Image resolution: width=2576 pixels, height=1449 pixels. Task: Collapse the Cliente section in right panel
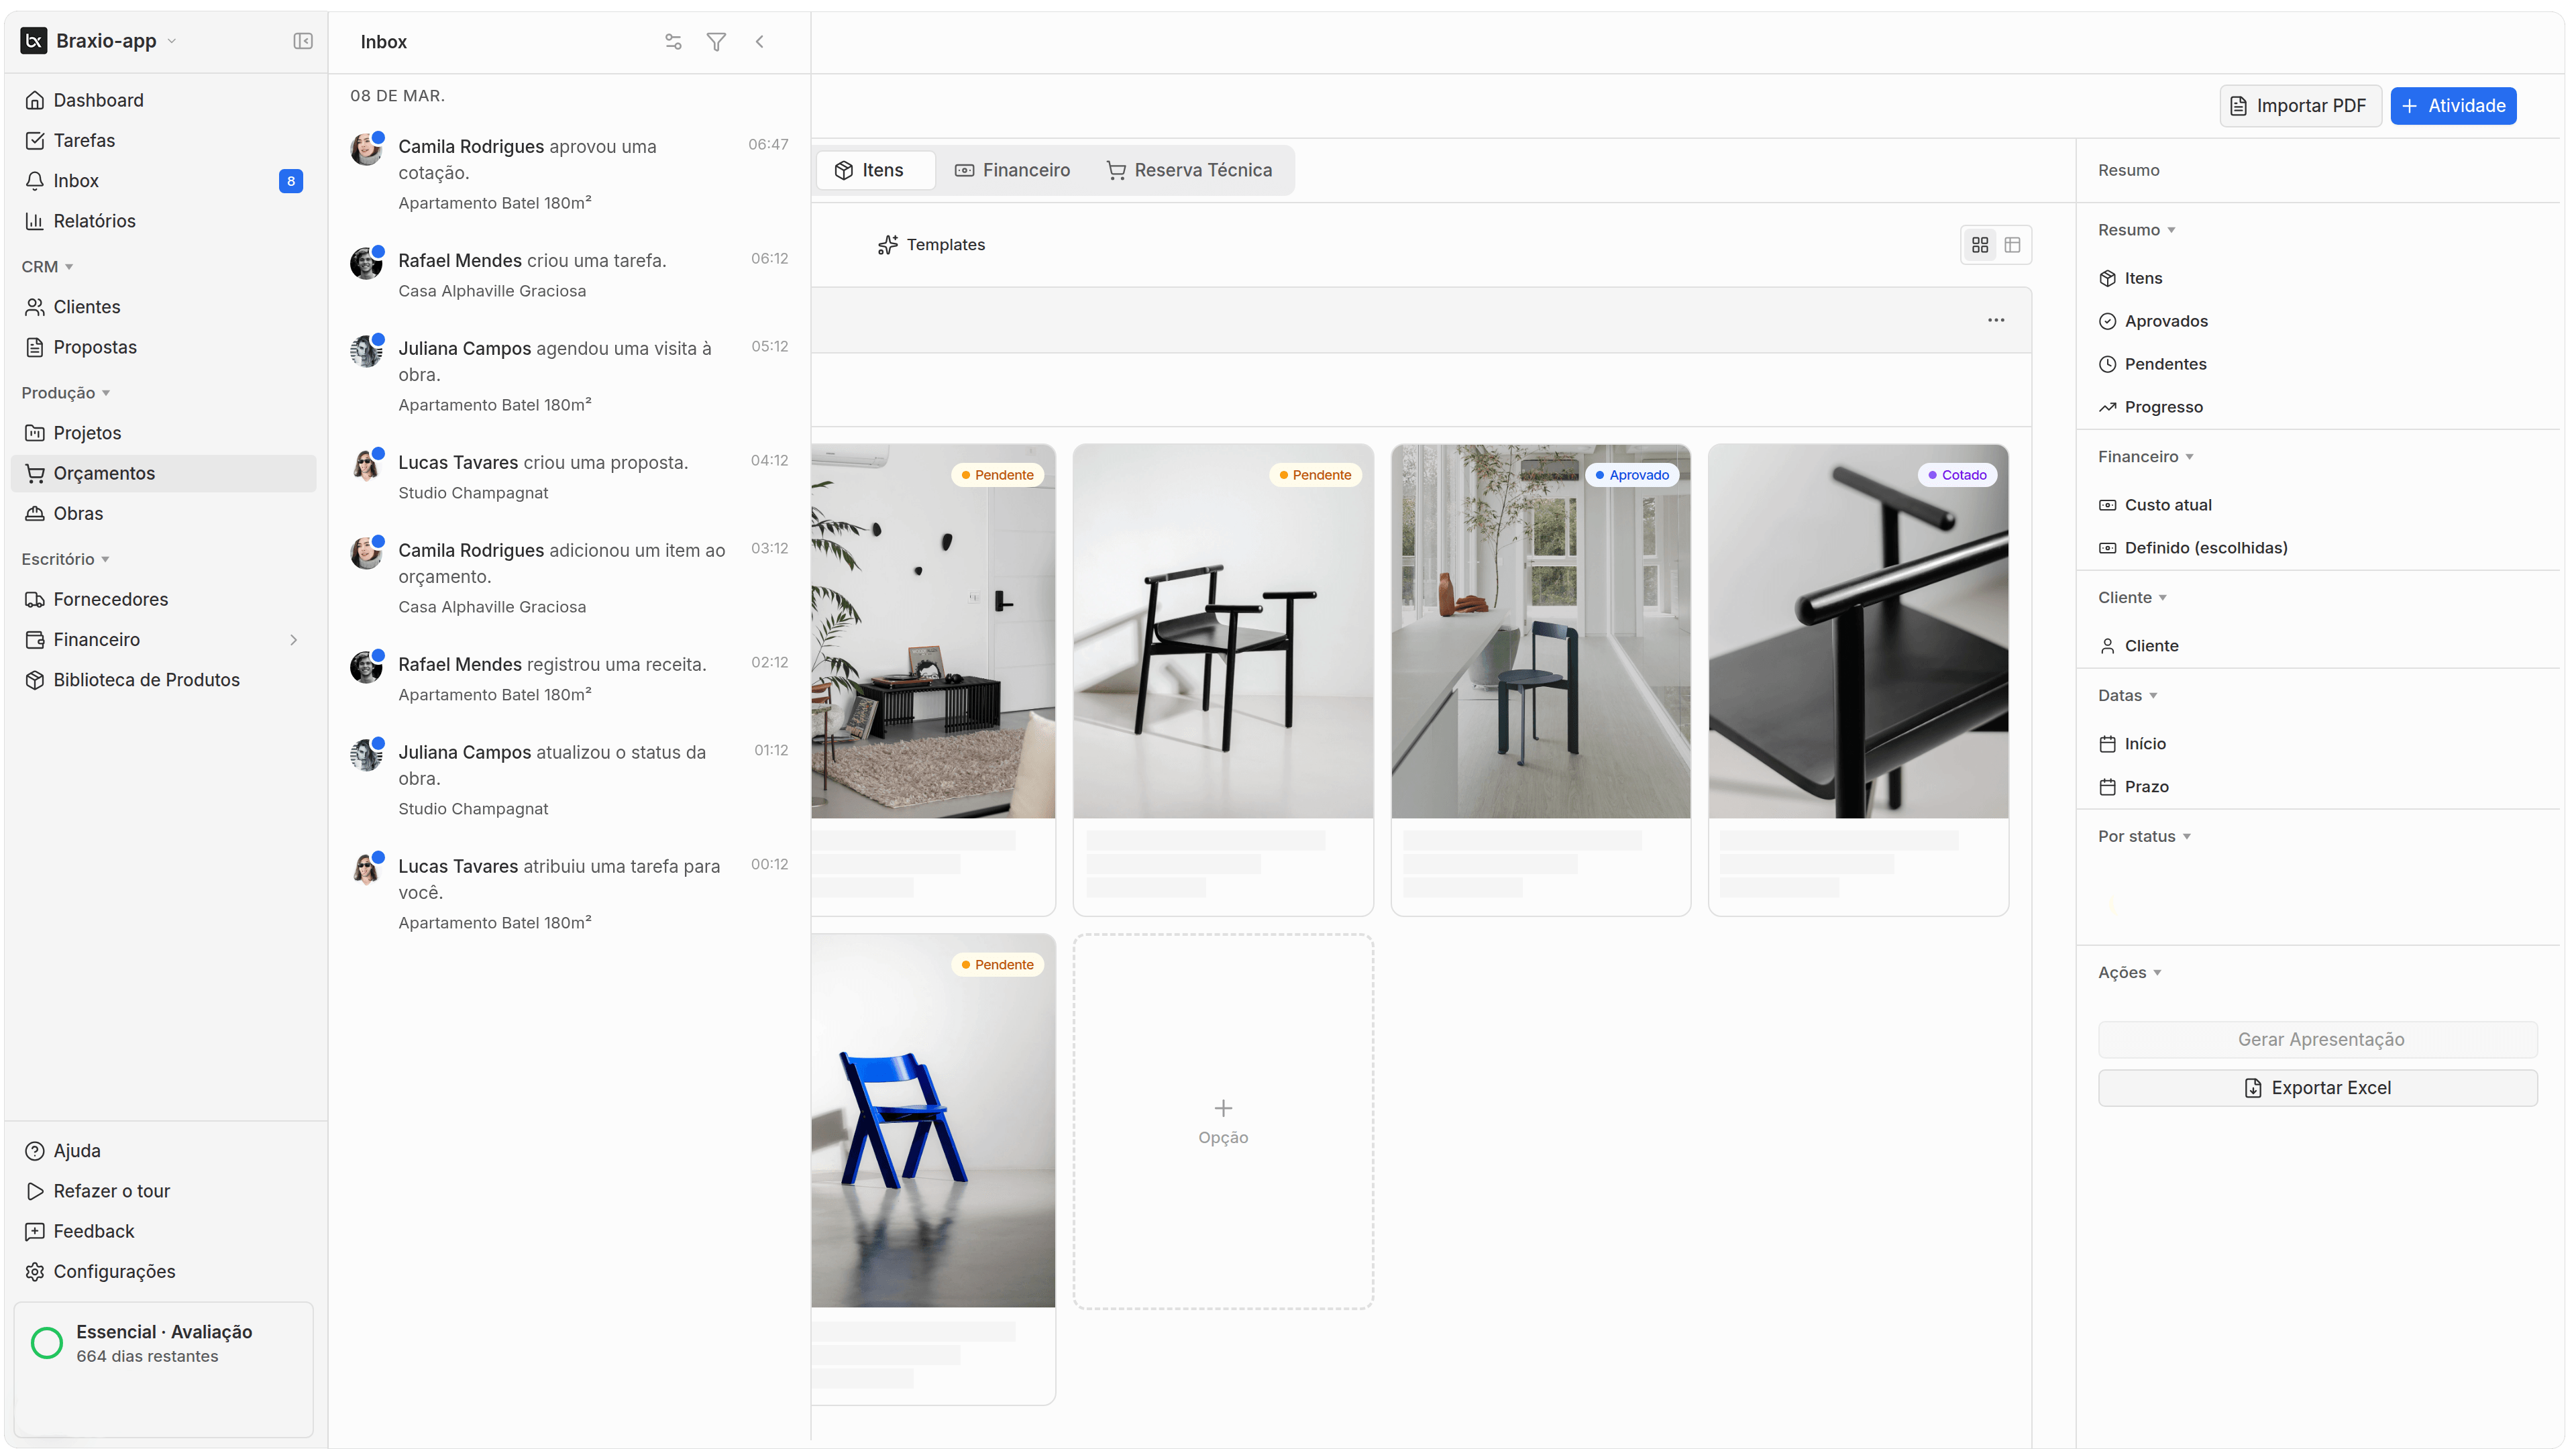point(2132,598)
